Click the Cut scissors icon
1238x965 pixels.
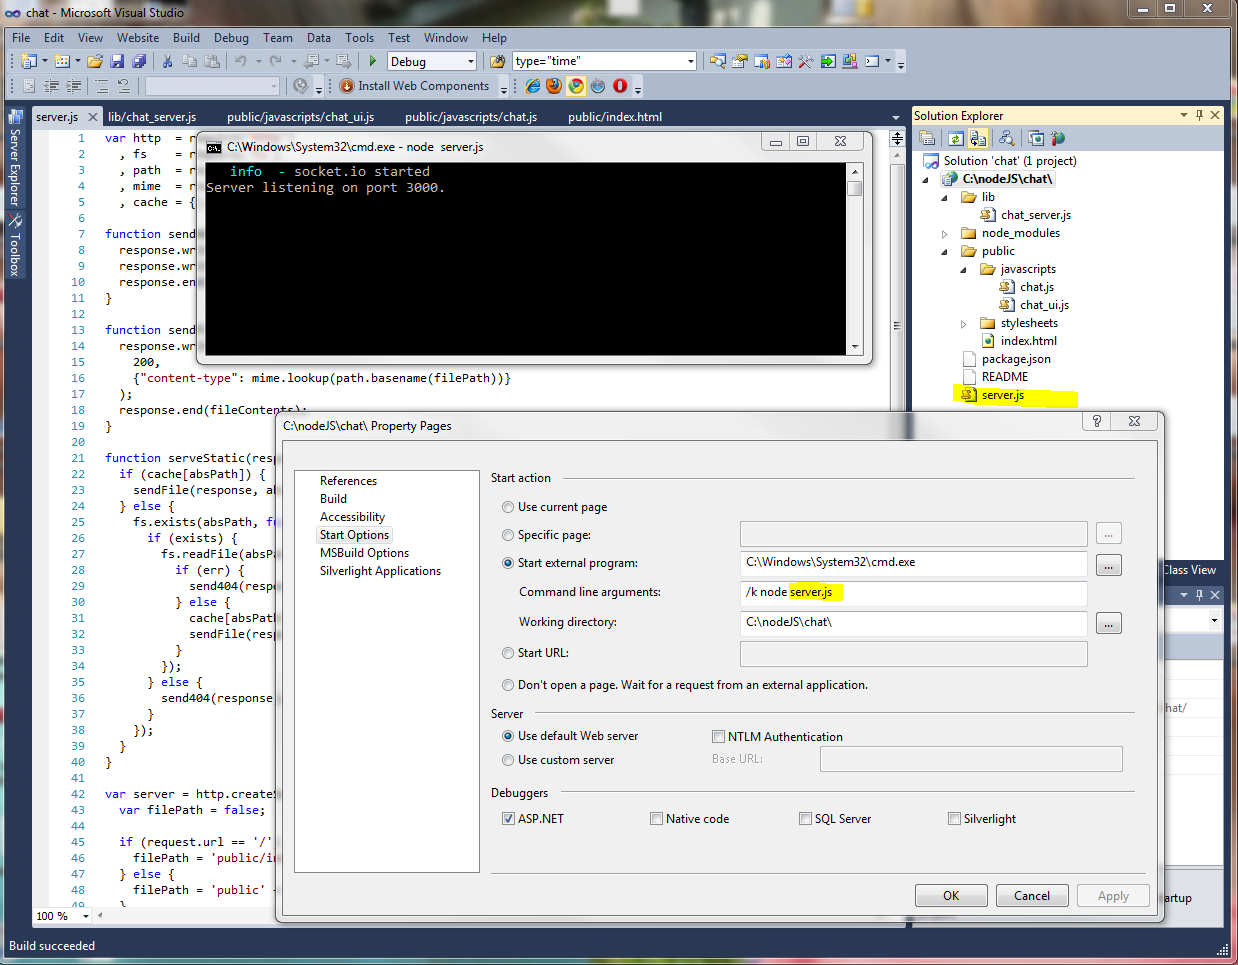(167, 62)
